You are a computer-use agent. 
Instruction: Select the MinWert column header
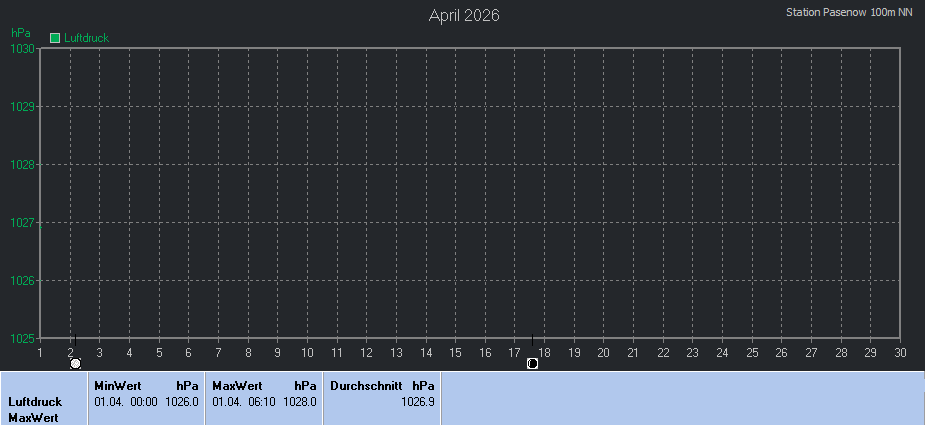click(x=117, y=385)
